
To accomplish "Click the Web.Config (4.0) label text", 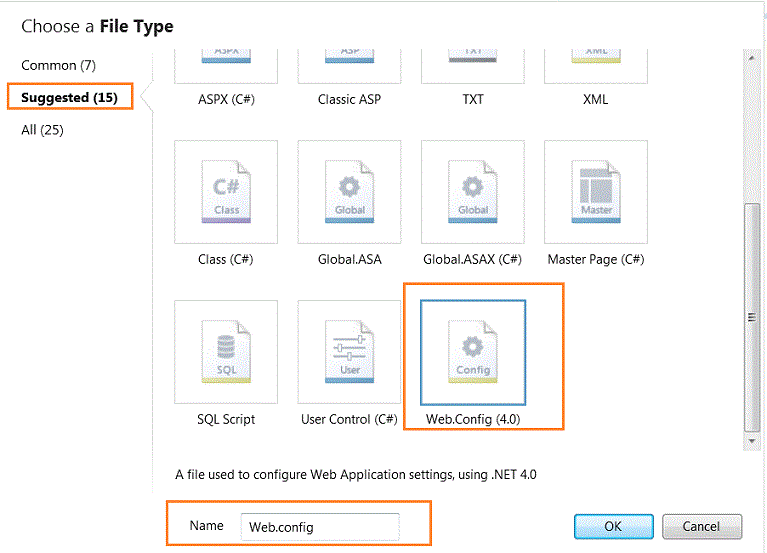I will (473, 419).
